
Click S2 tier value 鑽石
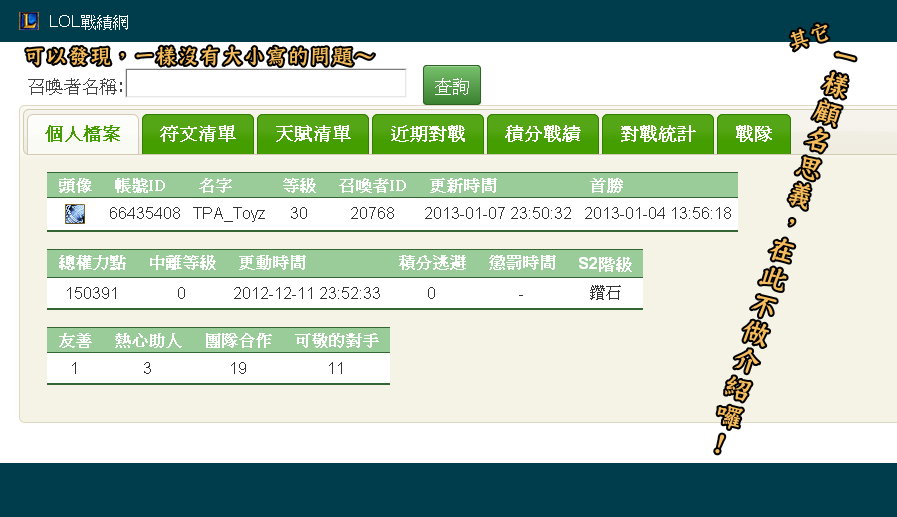pyautogui.click(x=605, y=293)
